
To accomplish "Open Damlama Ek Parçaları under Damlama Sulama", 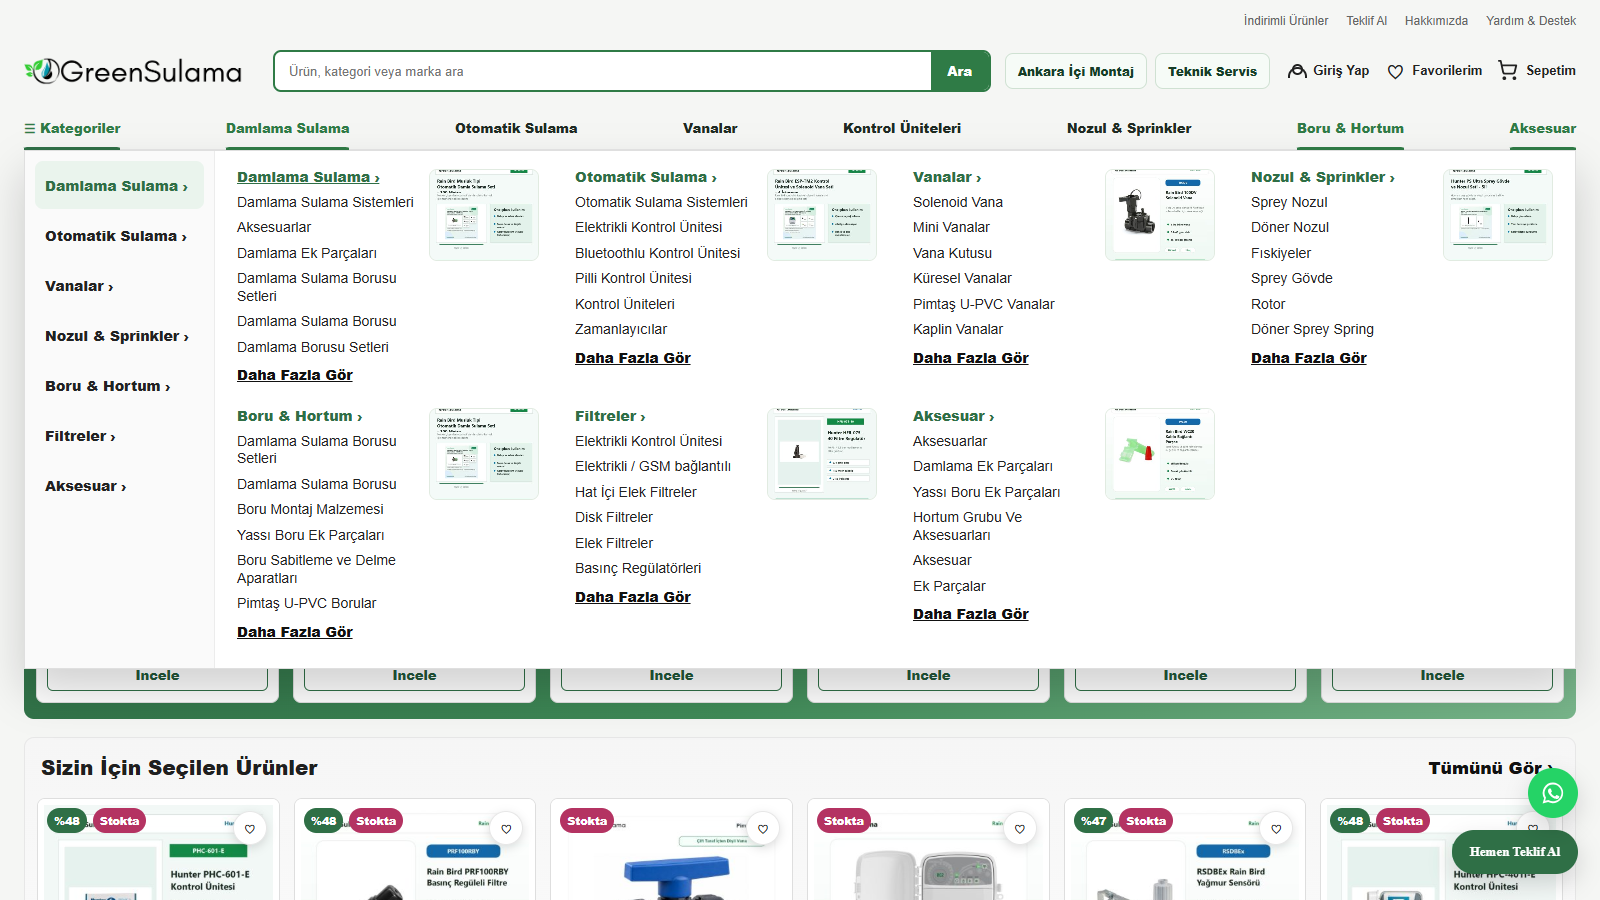I will coord(307,253).
